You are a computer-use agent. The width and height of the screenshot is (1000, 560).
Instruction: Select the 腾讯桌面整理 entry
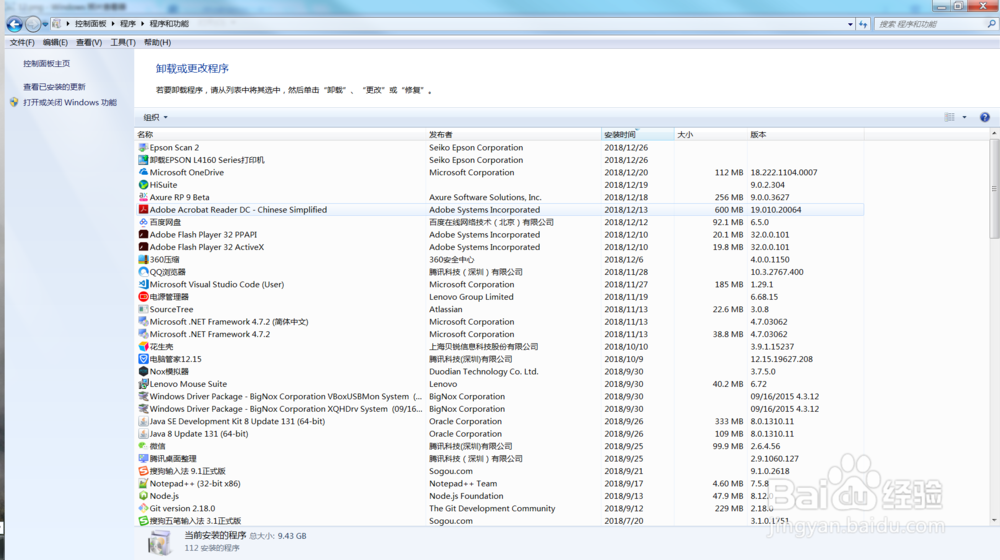tap(500, 459)
